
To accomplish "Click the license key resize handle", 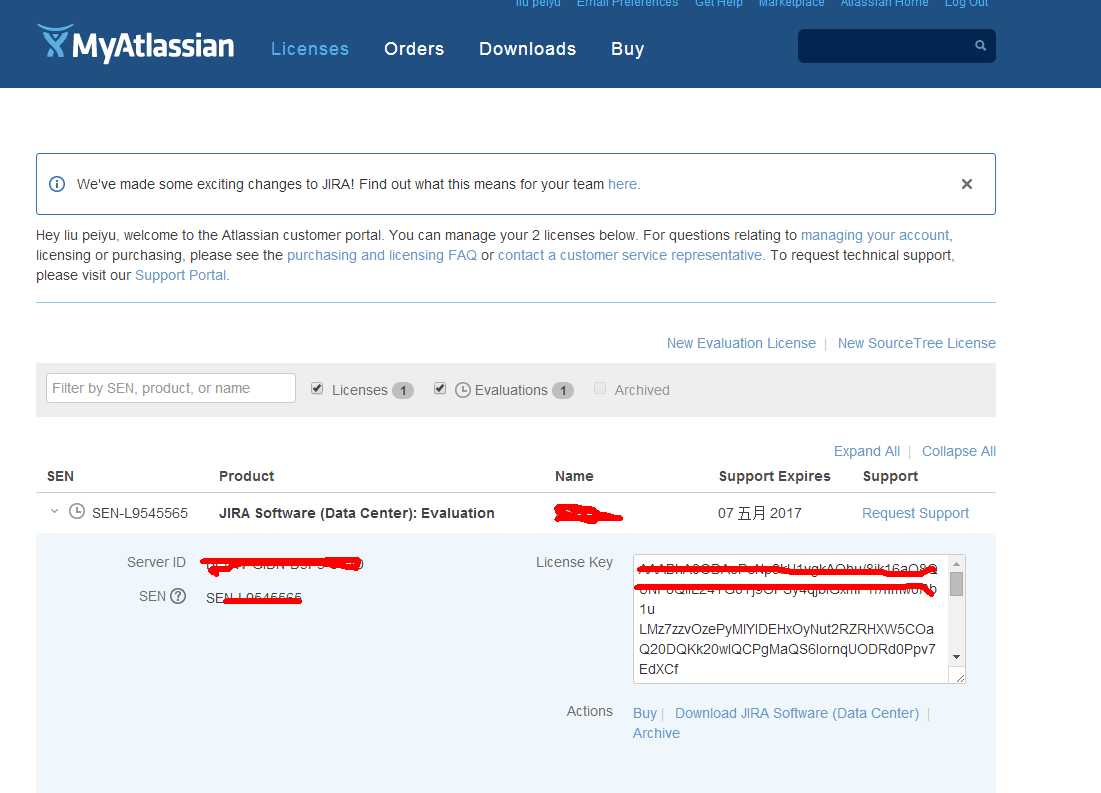I will click(x=960, y=677).
